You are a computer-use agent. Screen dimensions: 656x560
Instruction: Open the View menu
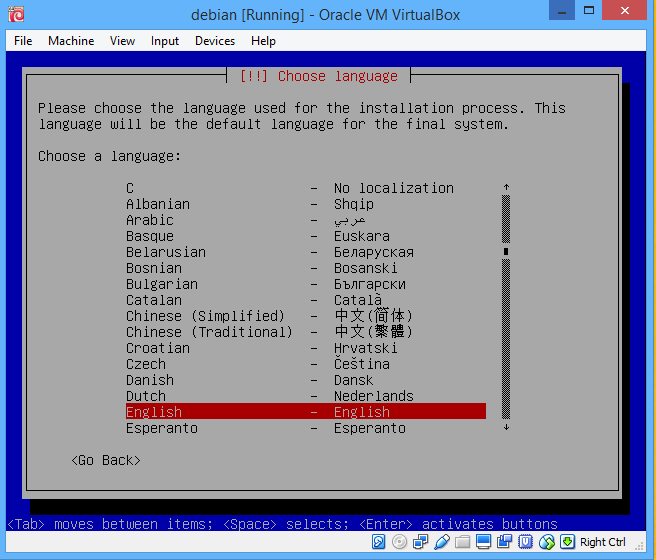[122, 41]
